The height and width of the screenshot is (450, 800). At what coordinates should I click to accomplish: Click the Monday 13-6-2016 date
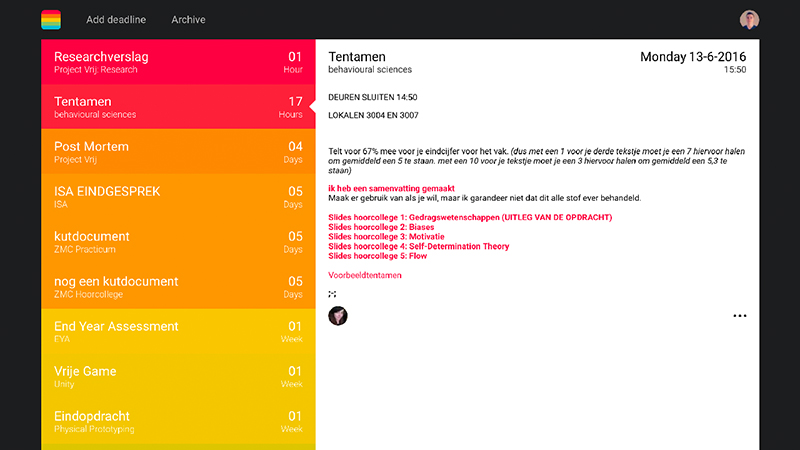693,57
